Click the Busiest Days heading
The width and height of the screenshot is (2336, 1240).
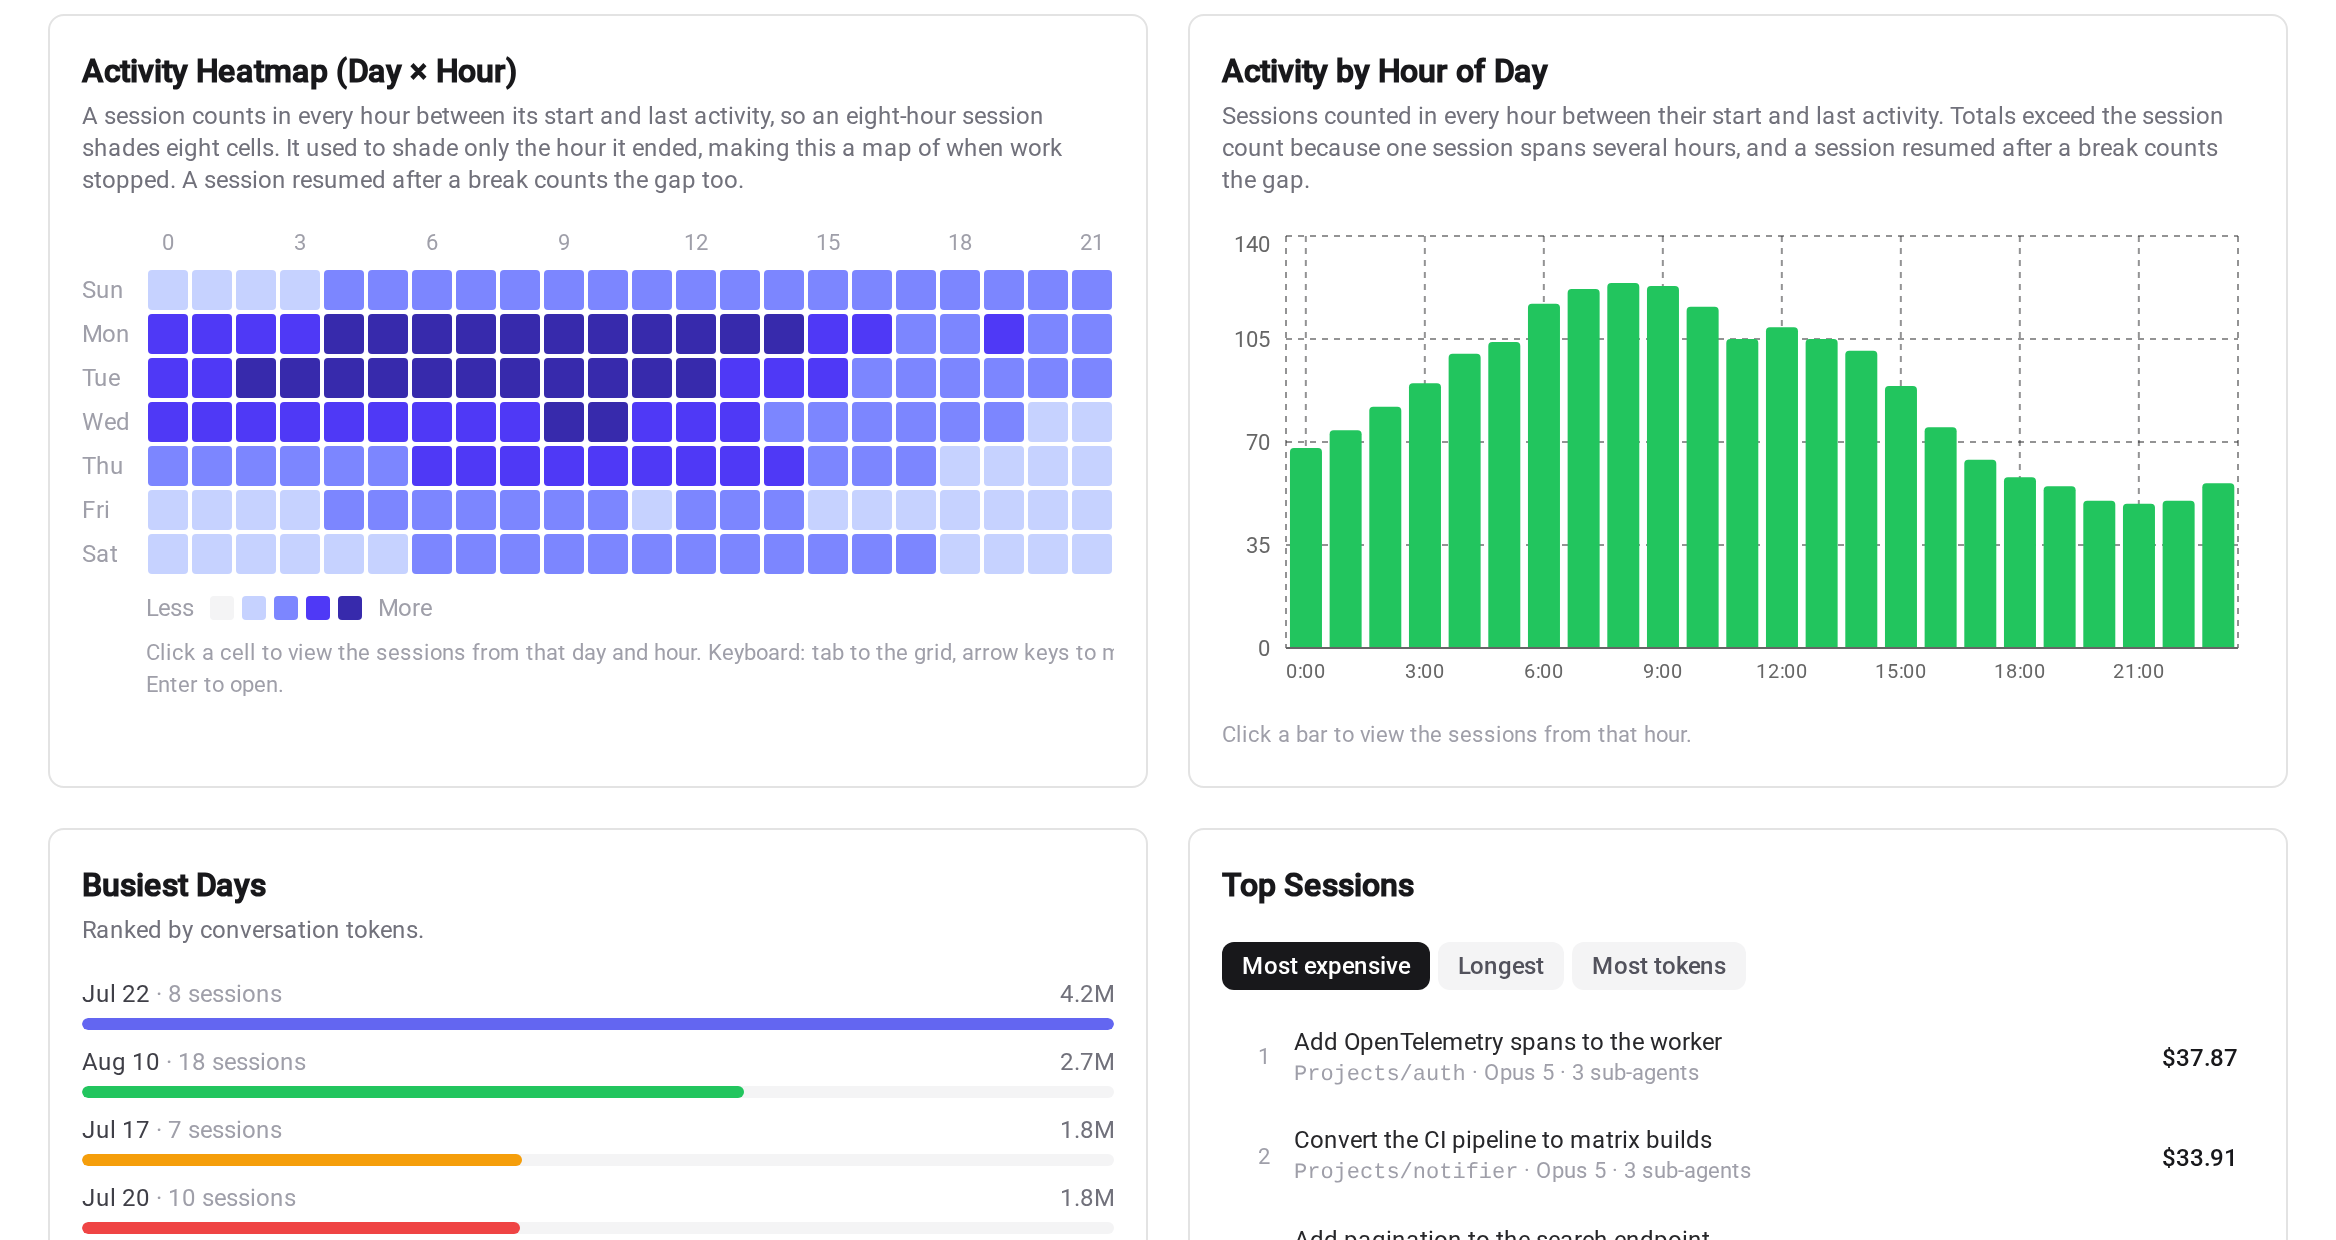[x=174, y=886]
